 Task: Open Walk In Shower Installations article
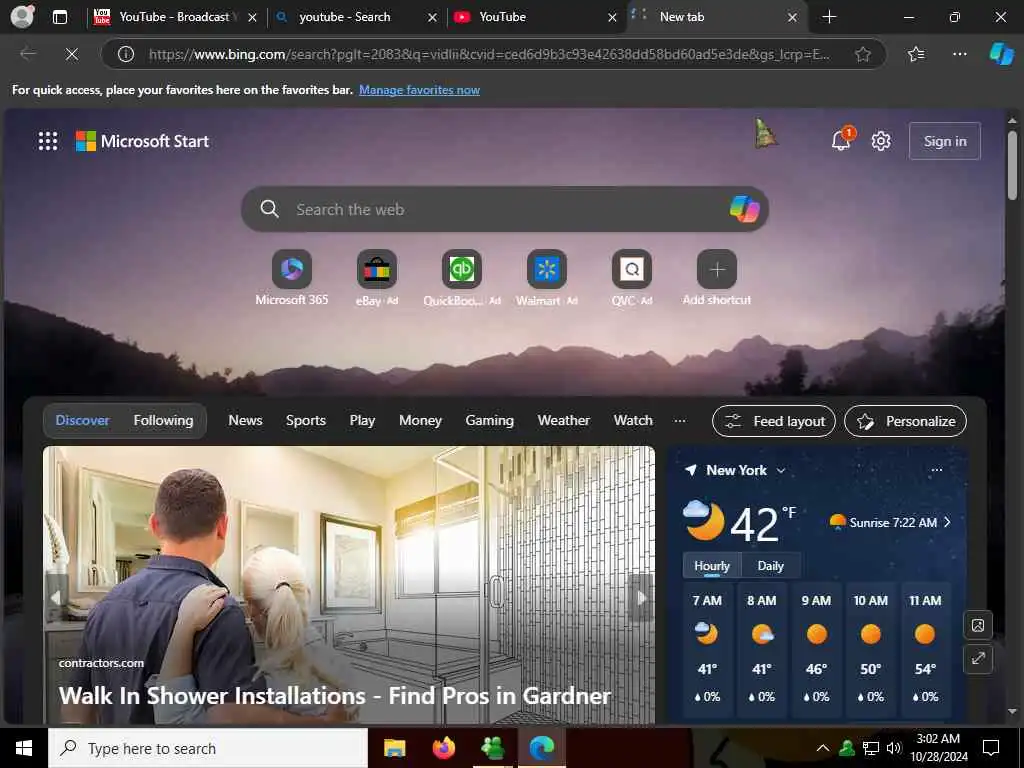tap(335, 696)
